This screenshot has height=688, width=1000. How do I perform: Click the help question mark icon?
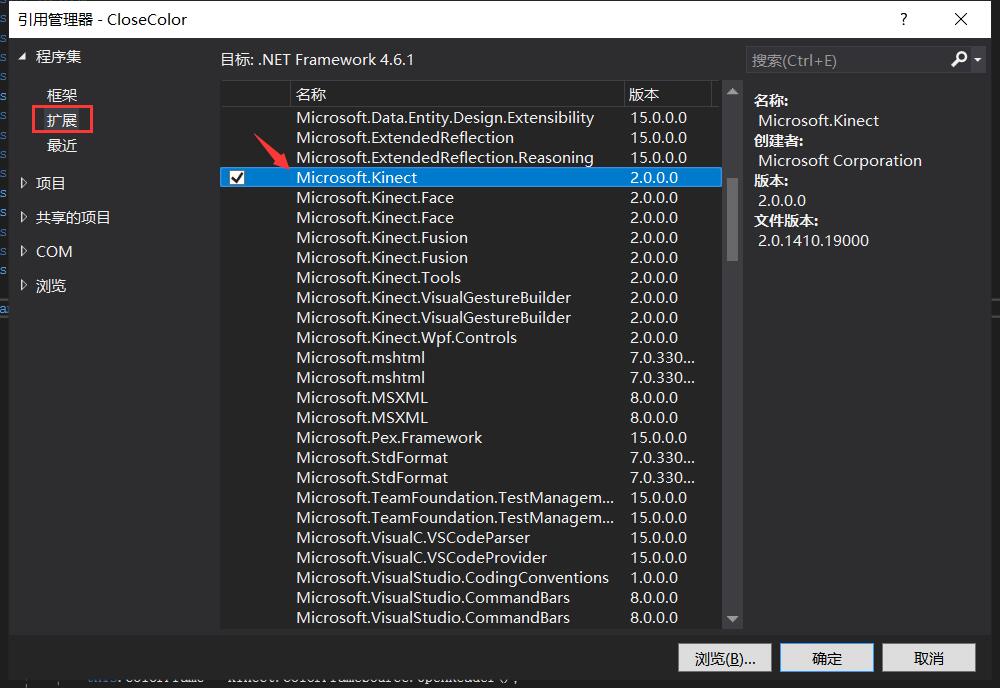click(x=904, y=19)
